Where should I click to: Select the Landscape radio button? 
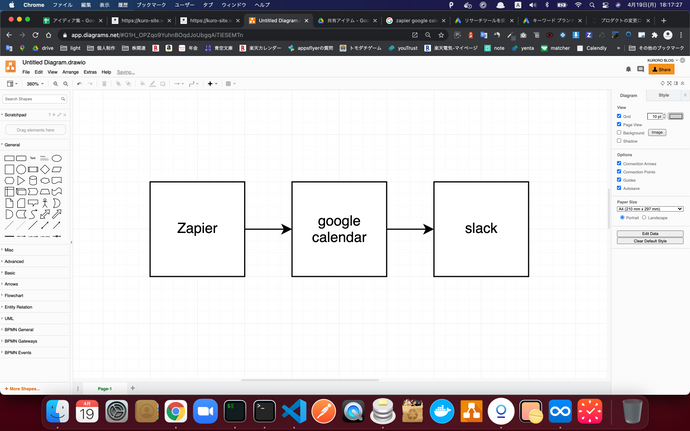644,217
